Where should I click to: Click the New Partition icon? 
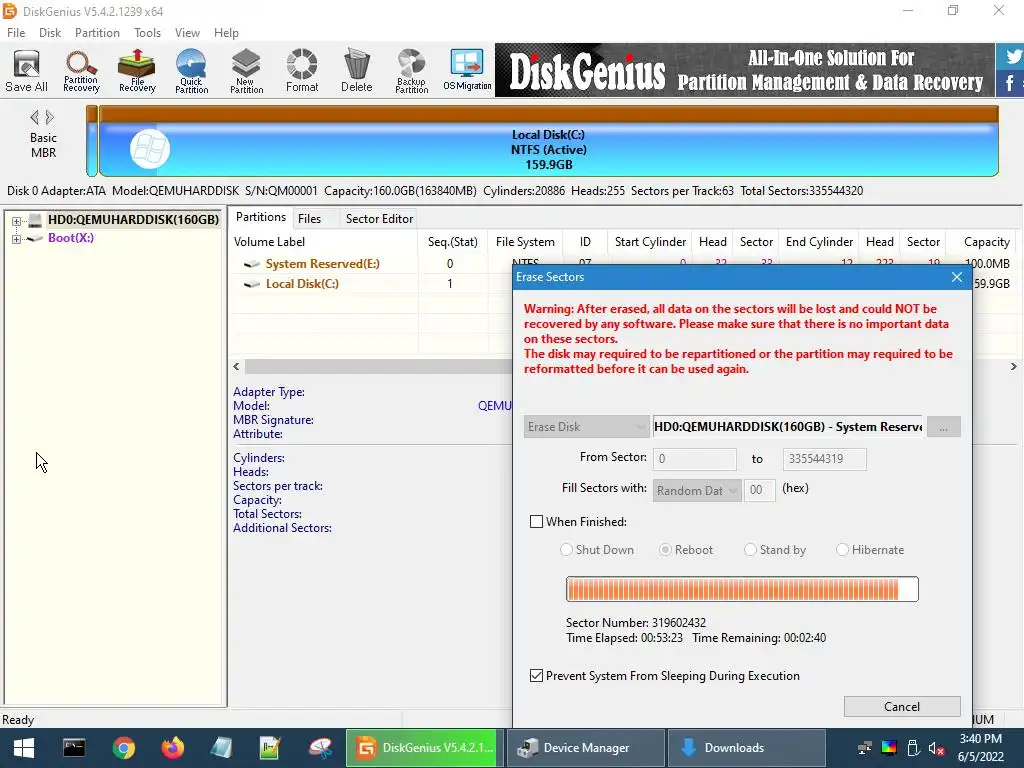(x=246, y=71)
